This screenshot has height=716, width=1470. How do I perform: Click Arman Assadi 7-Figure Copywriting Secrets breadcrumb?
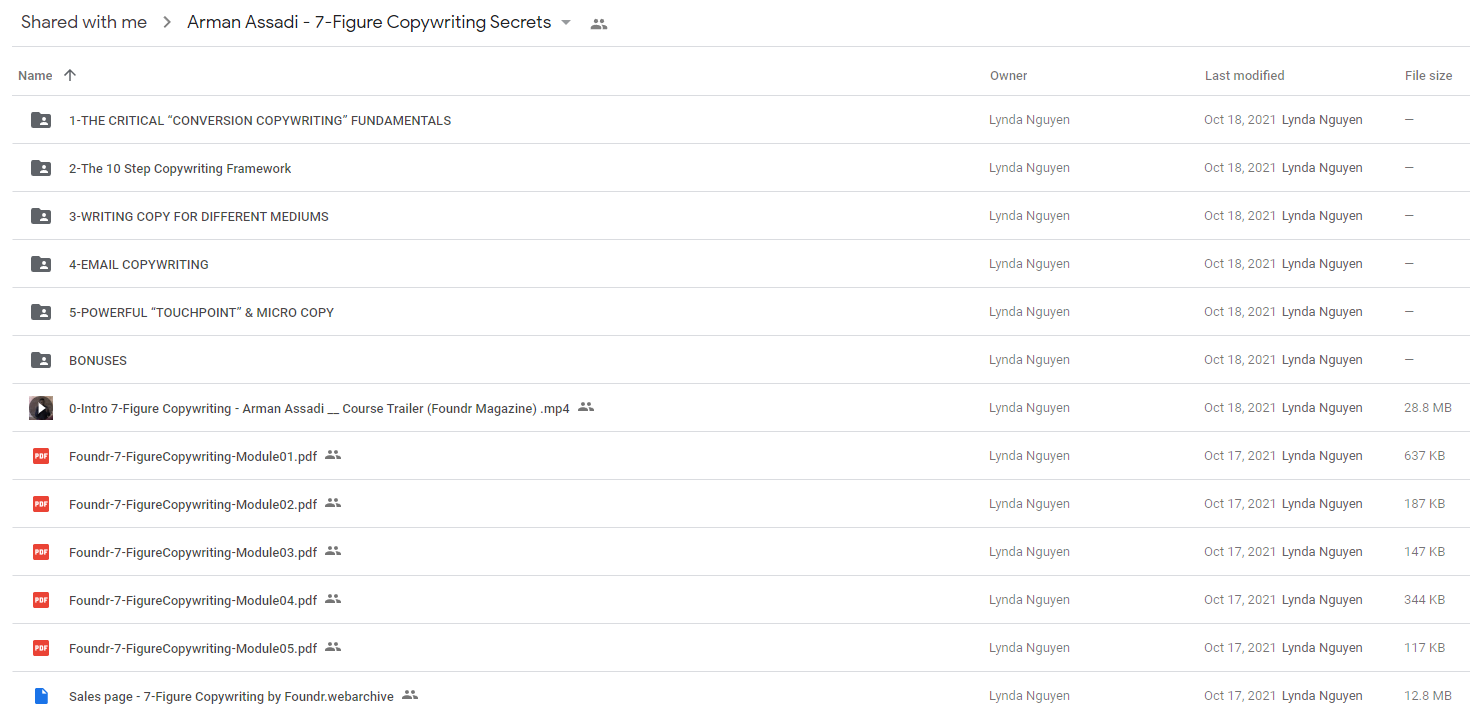369,22
